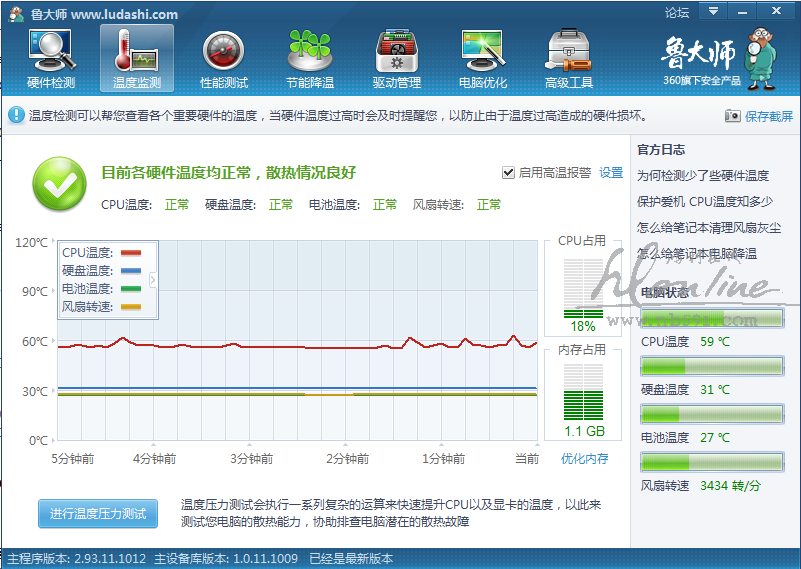The width and height of the screenshot is (801, 569).
Task: Click the camera 保存截屏 icon
Action: point(733,116)
